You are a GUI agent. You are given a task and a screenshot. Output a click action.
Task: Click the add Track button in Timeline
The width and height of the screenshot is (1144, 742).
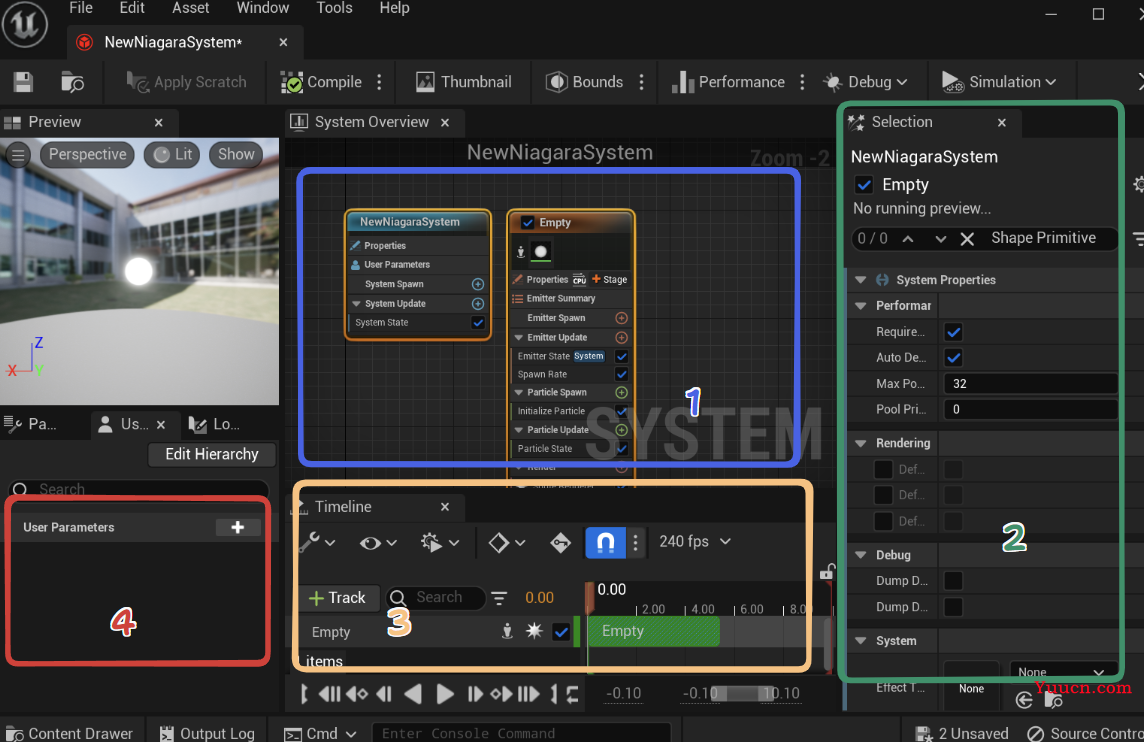(x=338, y=598)
